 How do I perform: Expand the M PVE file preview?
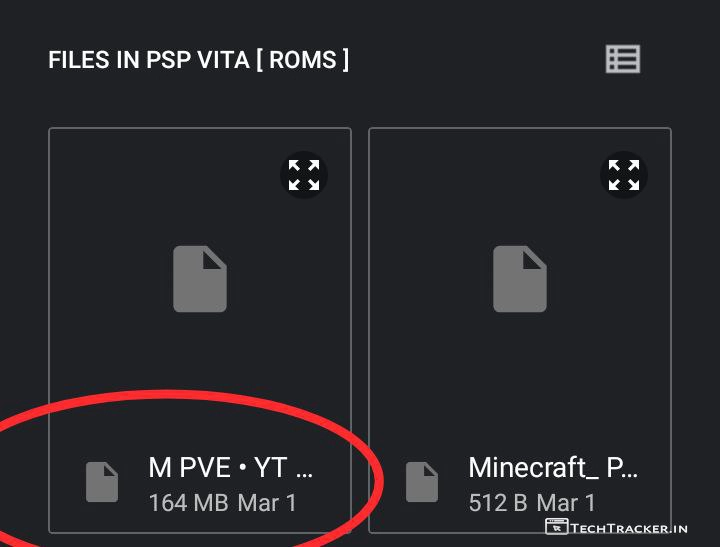(x=304, y=175)
